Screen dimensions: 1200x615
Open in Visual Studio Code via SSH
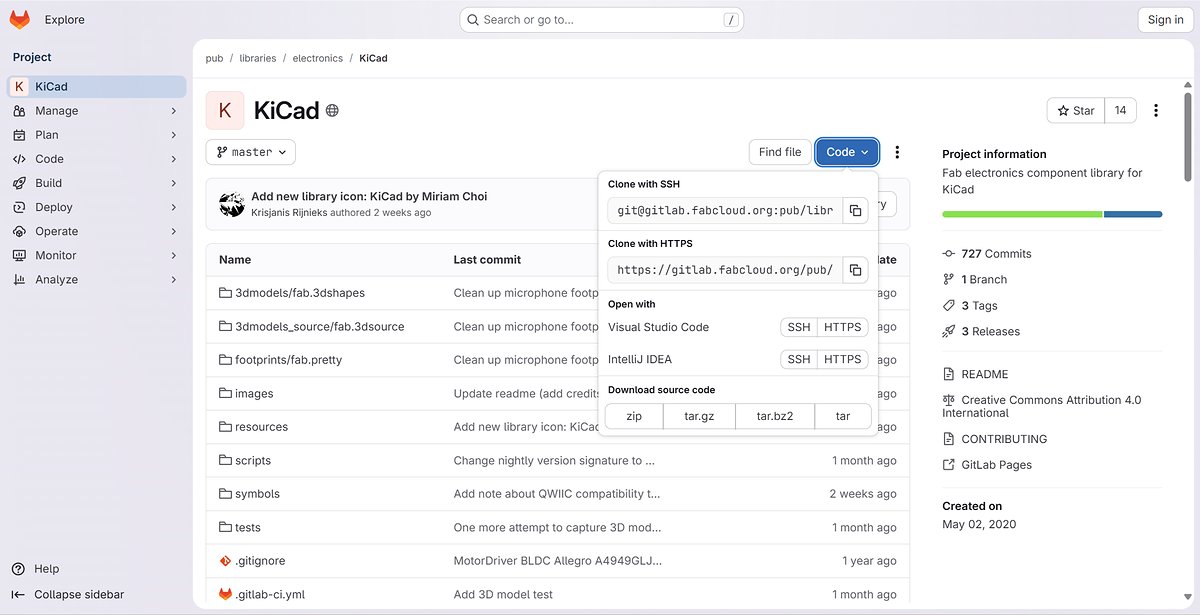click(798, 327)
